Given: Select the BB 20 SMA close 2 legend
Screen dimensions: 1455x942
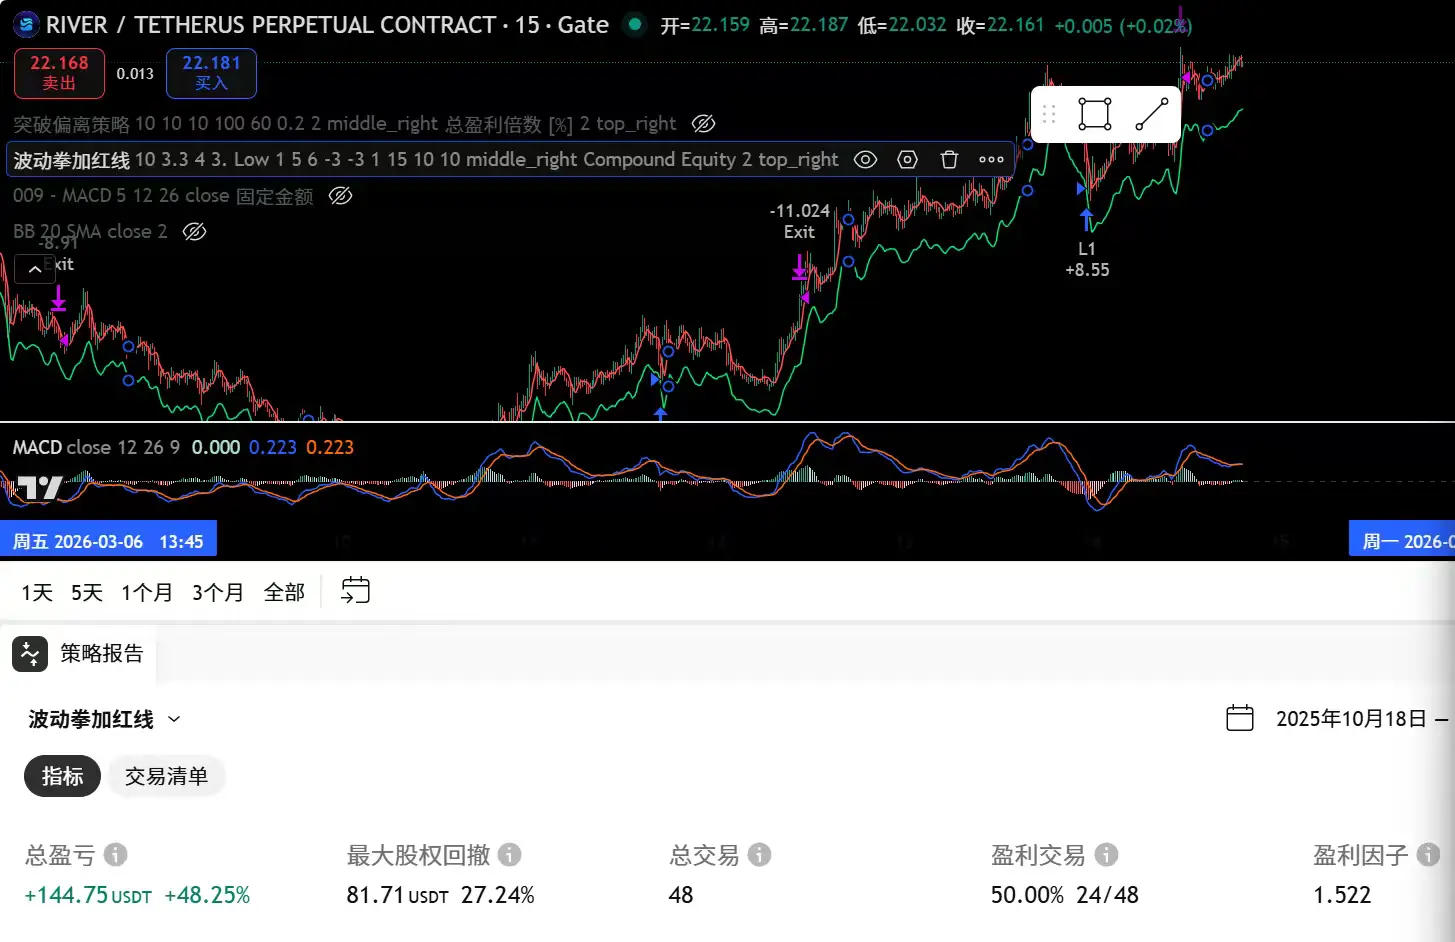Looking at the screenshot, I should pos(90,232).
